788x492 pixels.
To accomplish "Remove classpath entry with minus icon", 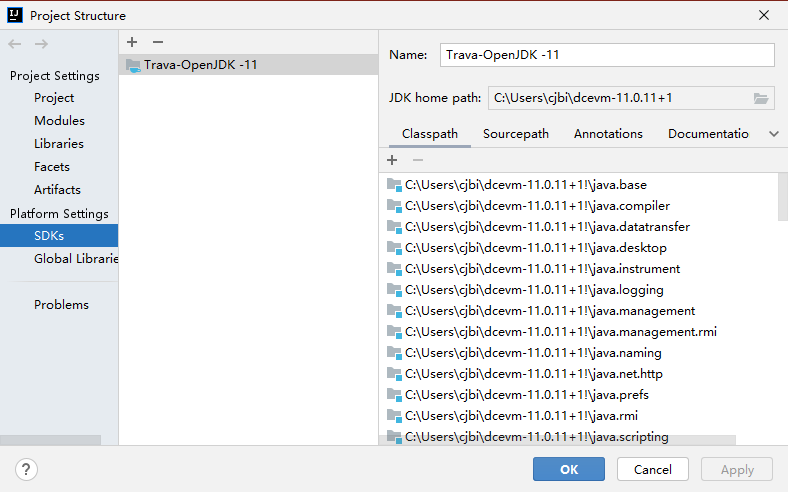I will [418, 160].
